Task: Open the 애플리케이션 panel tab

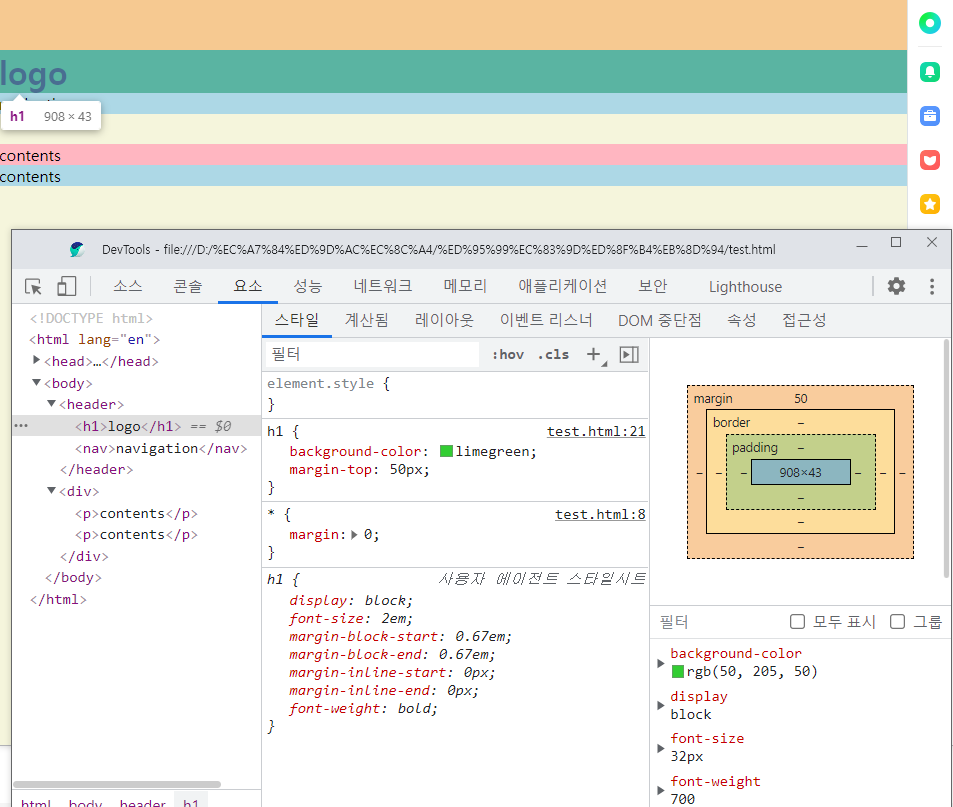Action: 563,286
